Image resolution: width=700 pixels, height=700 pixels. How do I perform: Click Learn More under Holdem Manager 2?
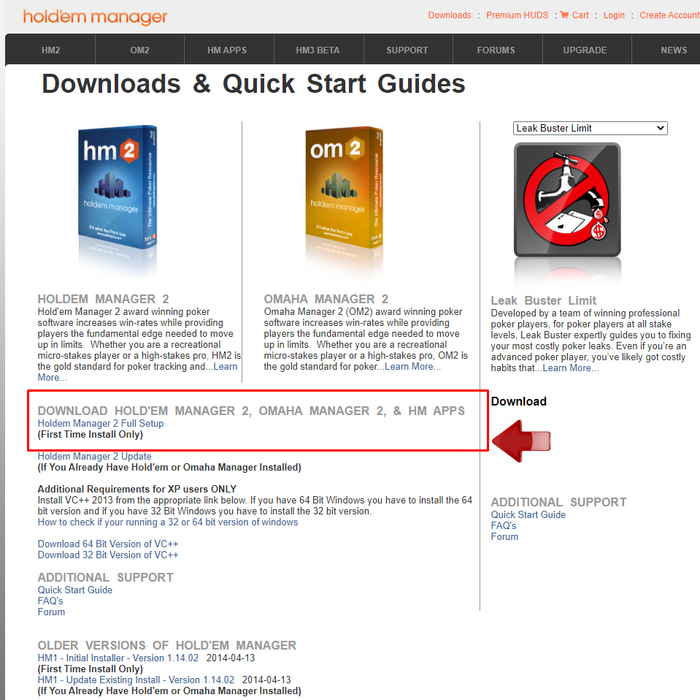click(225, 367)
